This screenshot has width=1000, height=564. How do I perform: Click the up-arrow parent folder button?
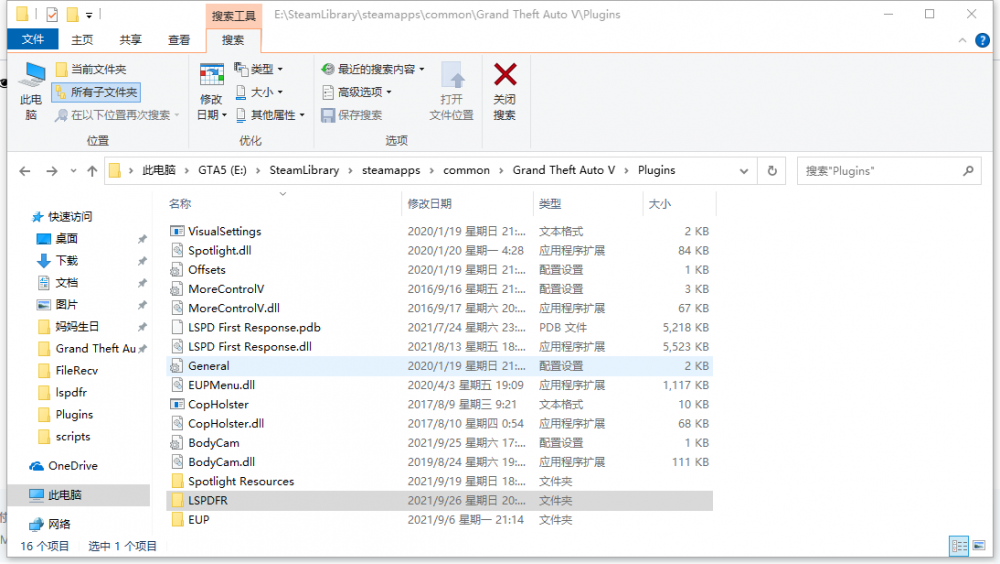[x=92, y=171]
